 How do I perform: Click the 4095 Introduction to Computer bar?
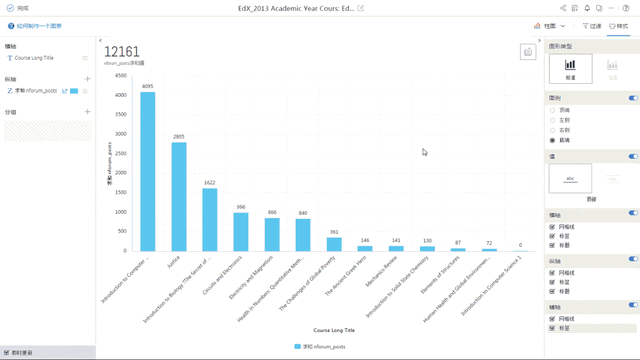tap(148, 171)
